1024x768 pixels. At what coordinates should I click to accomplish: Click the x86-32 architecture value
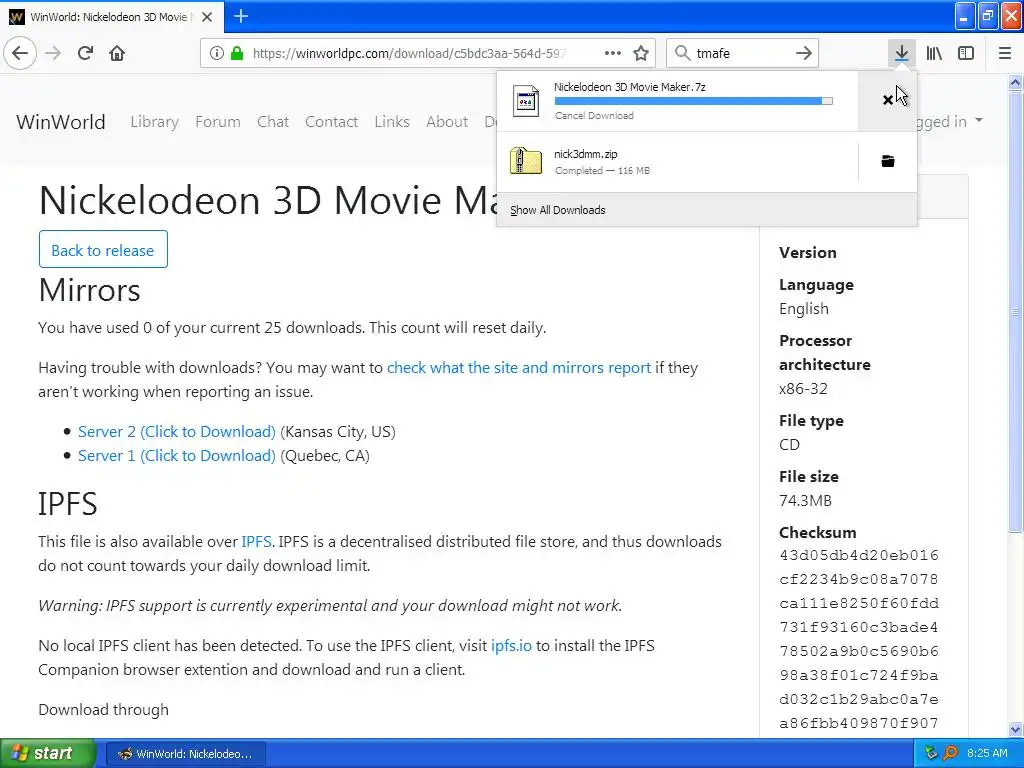click(803, 389)
